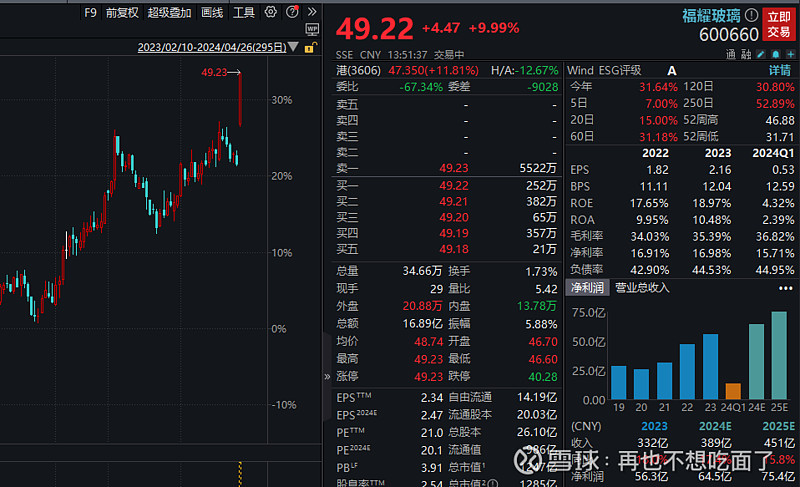
Task: Click the 跌停 limit-down price 40.28
Action: pyautogui.click(x=543, y=376)
